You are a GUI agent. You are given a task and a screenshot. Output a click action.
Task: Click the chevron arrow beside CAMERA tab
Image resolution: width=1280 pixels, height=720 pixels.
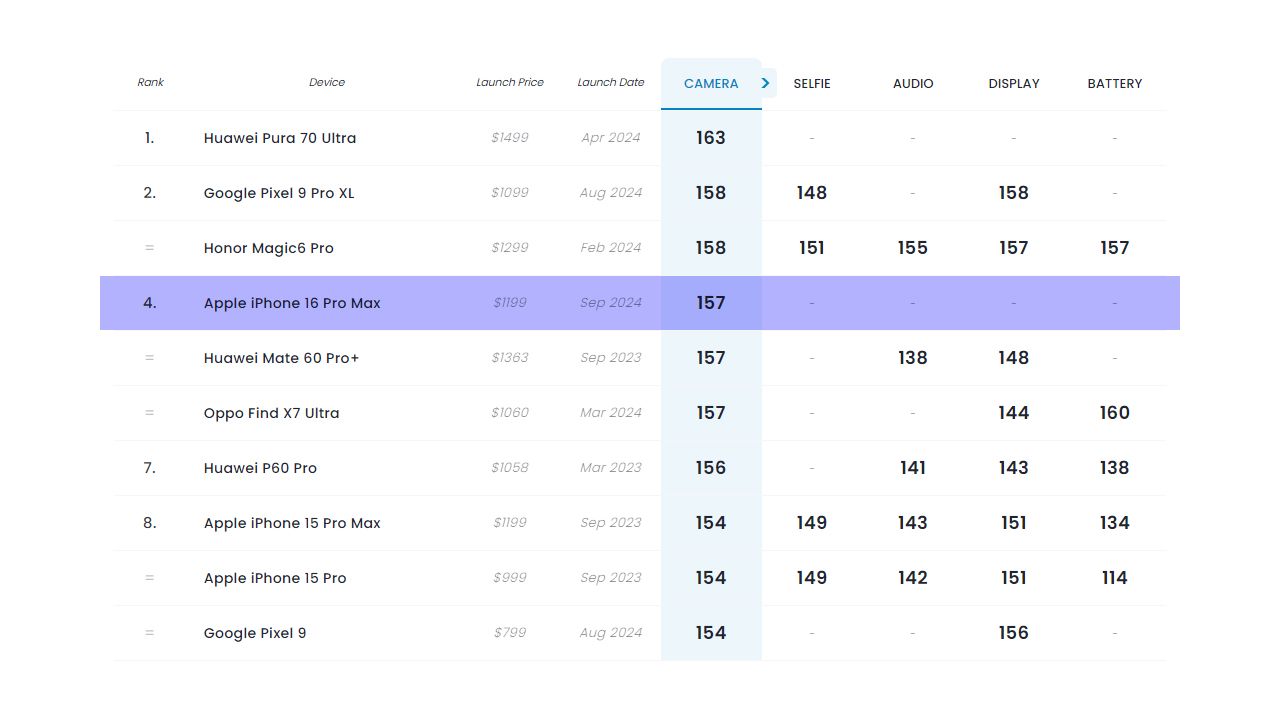766,83
